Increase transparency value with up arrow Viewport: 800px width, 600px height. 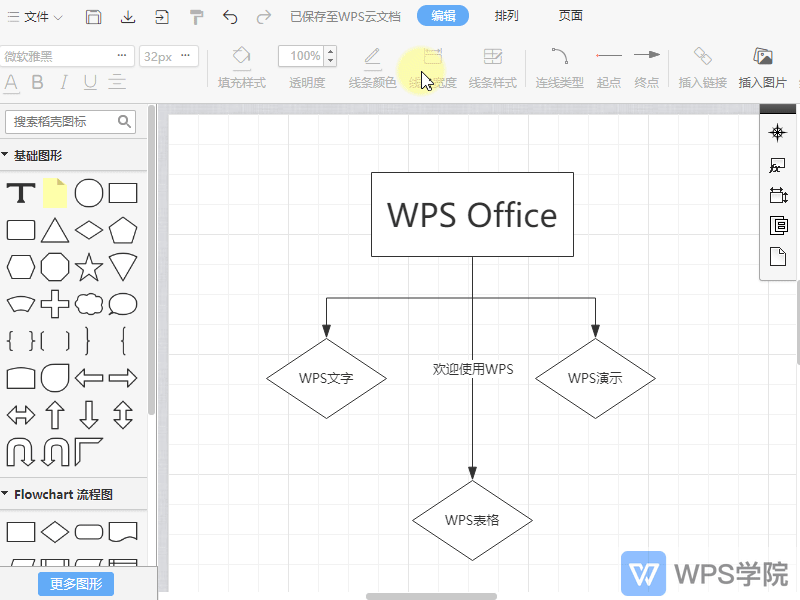pyautogui.click(x=331, y=51)
